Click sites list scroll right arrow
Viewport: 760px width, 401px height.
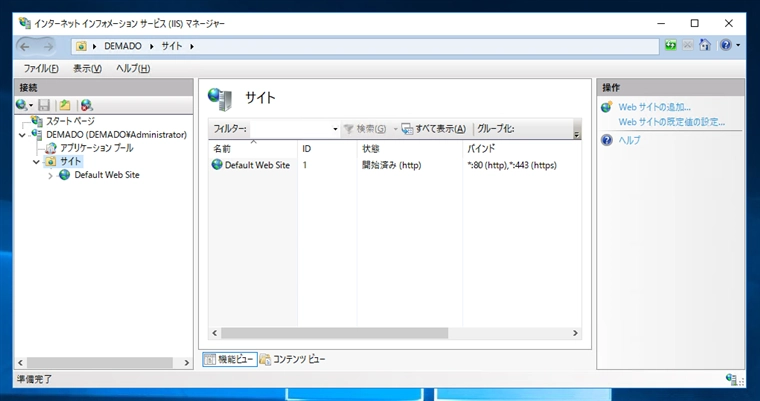tap(575, 333)
